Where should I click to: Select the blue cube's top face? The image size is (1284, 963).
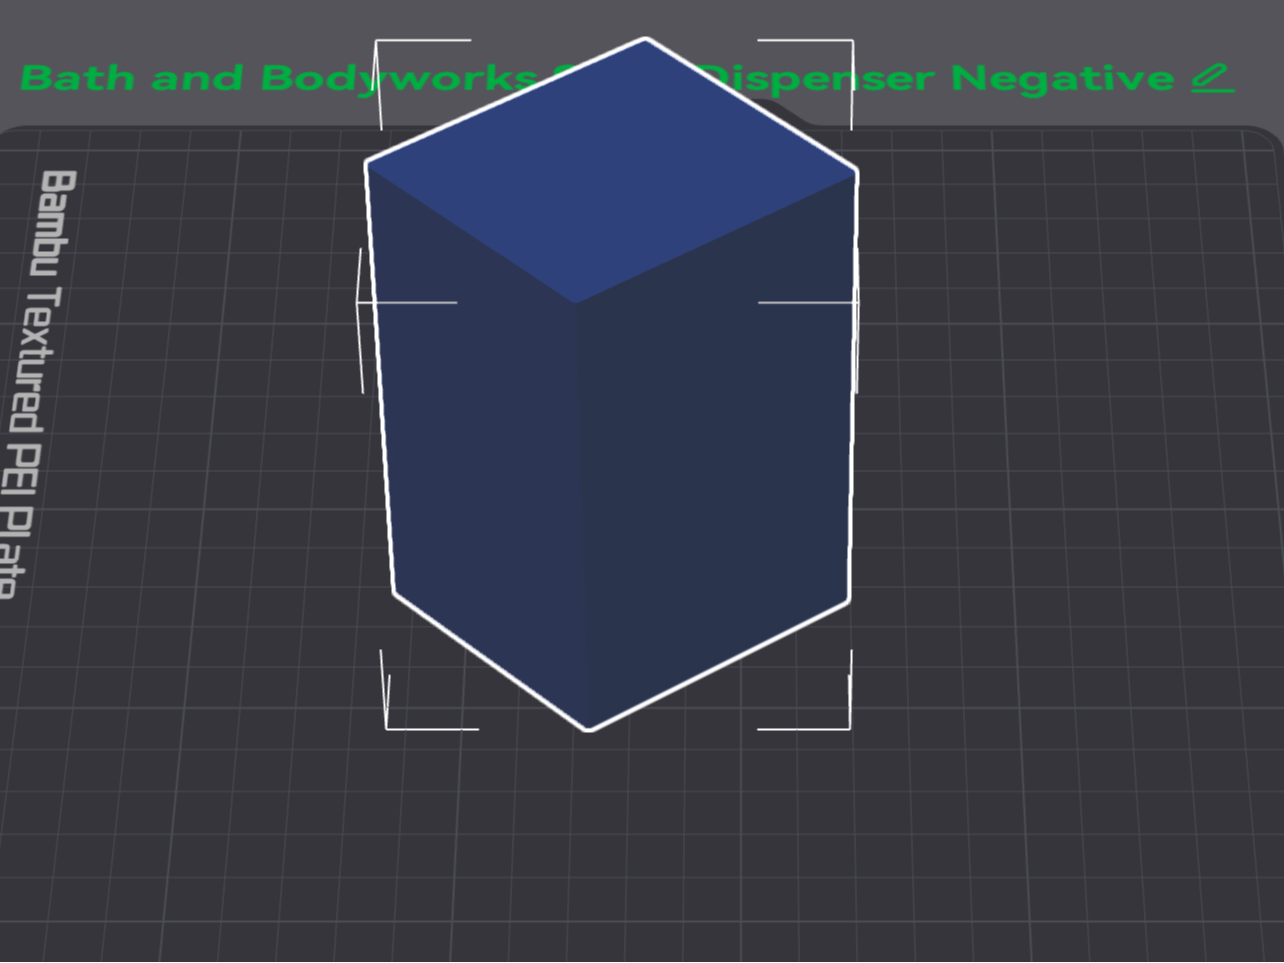[x=611, y=170]
